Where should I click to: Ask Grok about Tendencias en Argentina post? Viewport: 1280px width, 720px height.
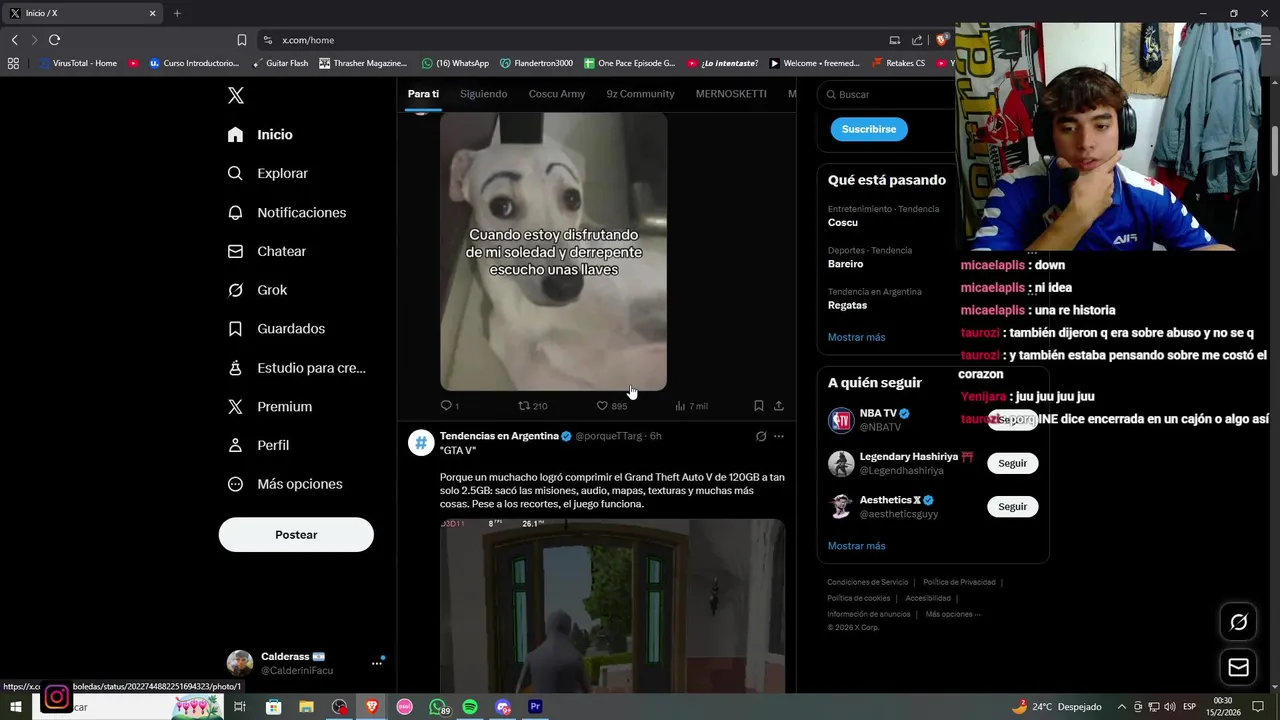pyautogui.click(x=760, y=436)
